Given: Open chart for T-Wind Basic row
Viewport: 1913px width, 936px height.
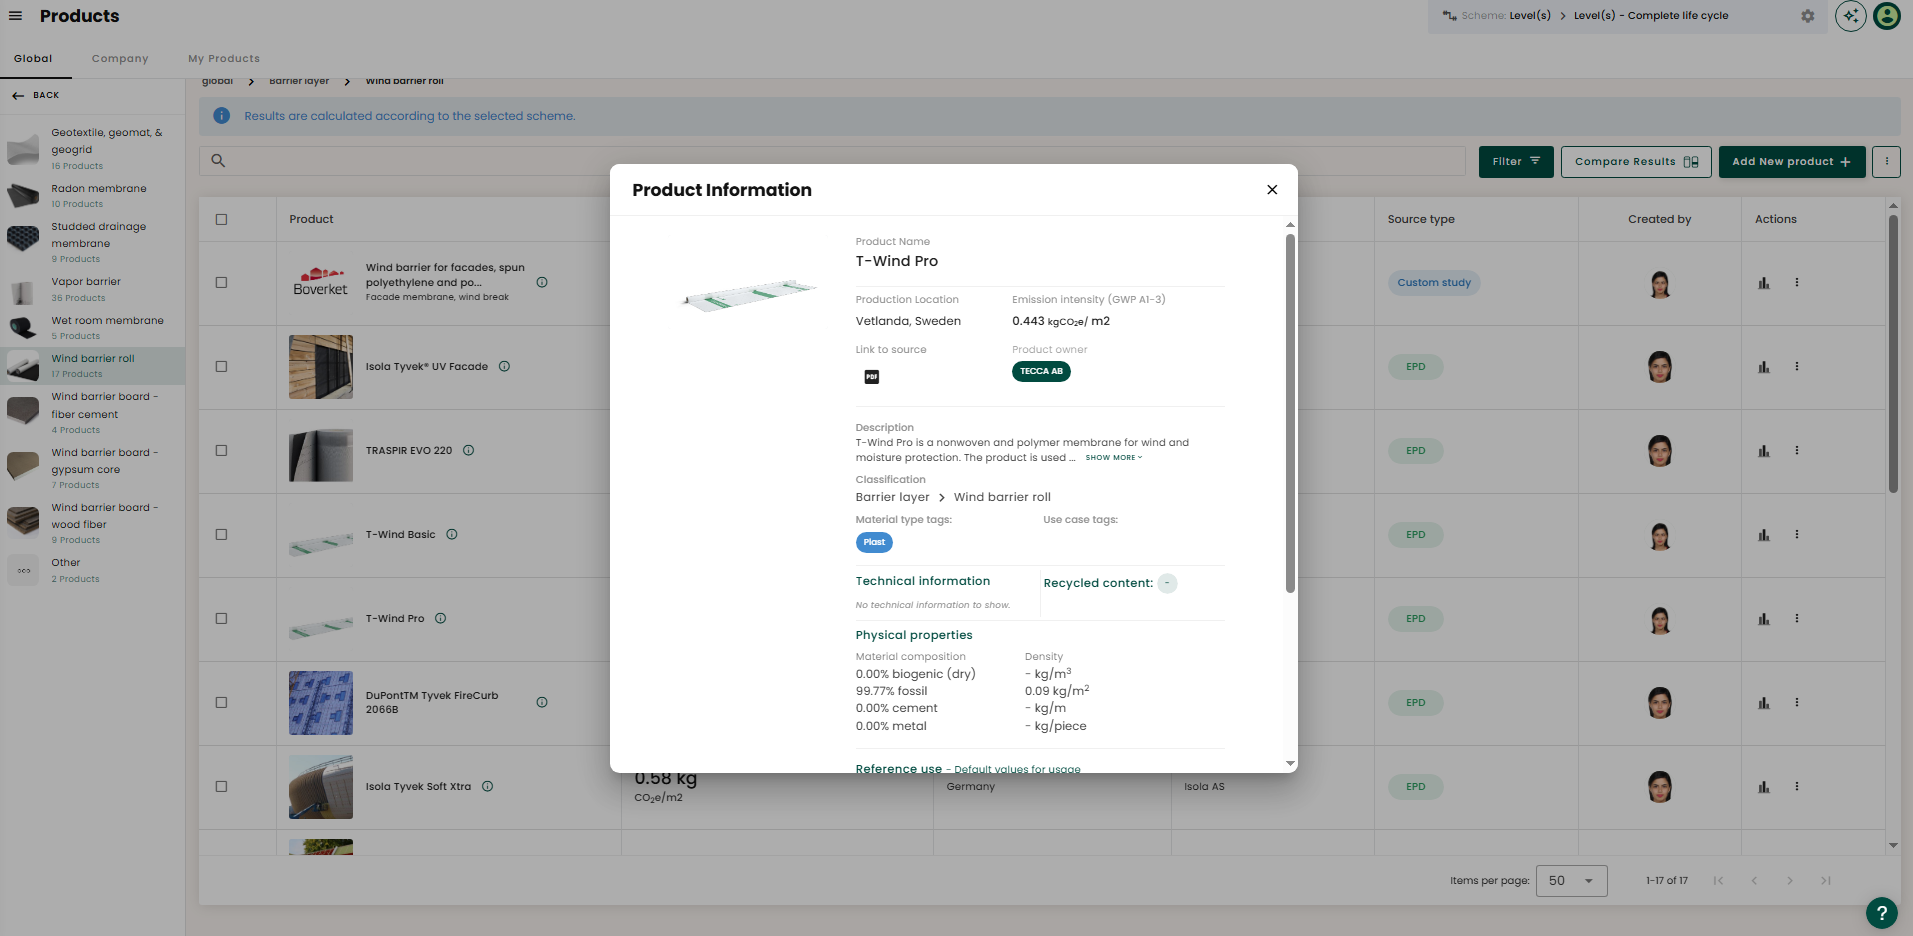Looking at the screenshot, I should 1764,535.
